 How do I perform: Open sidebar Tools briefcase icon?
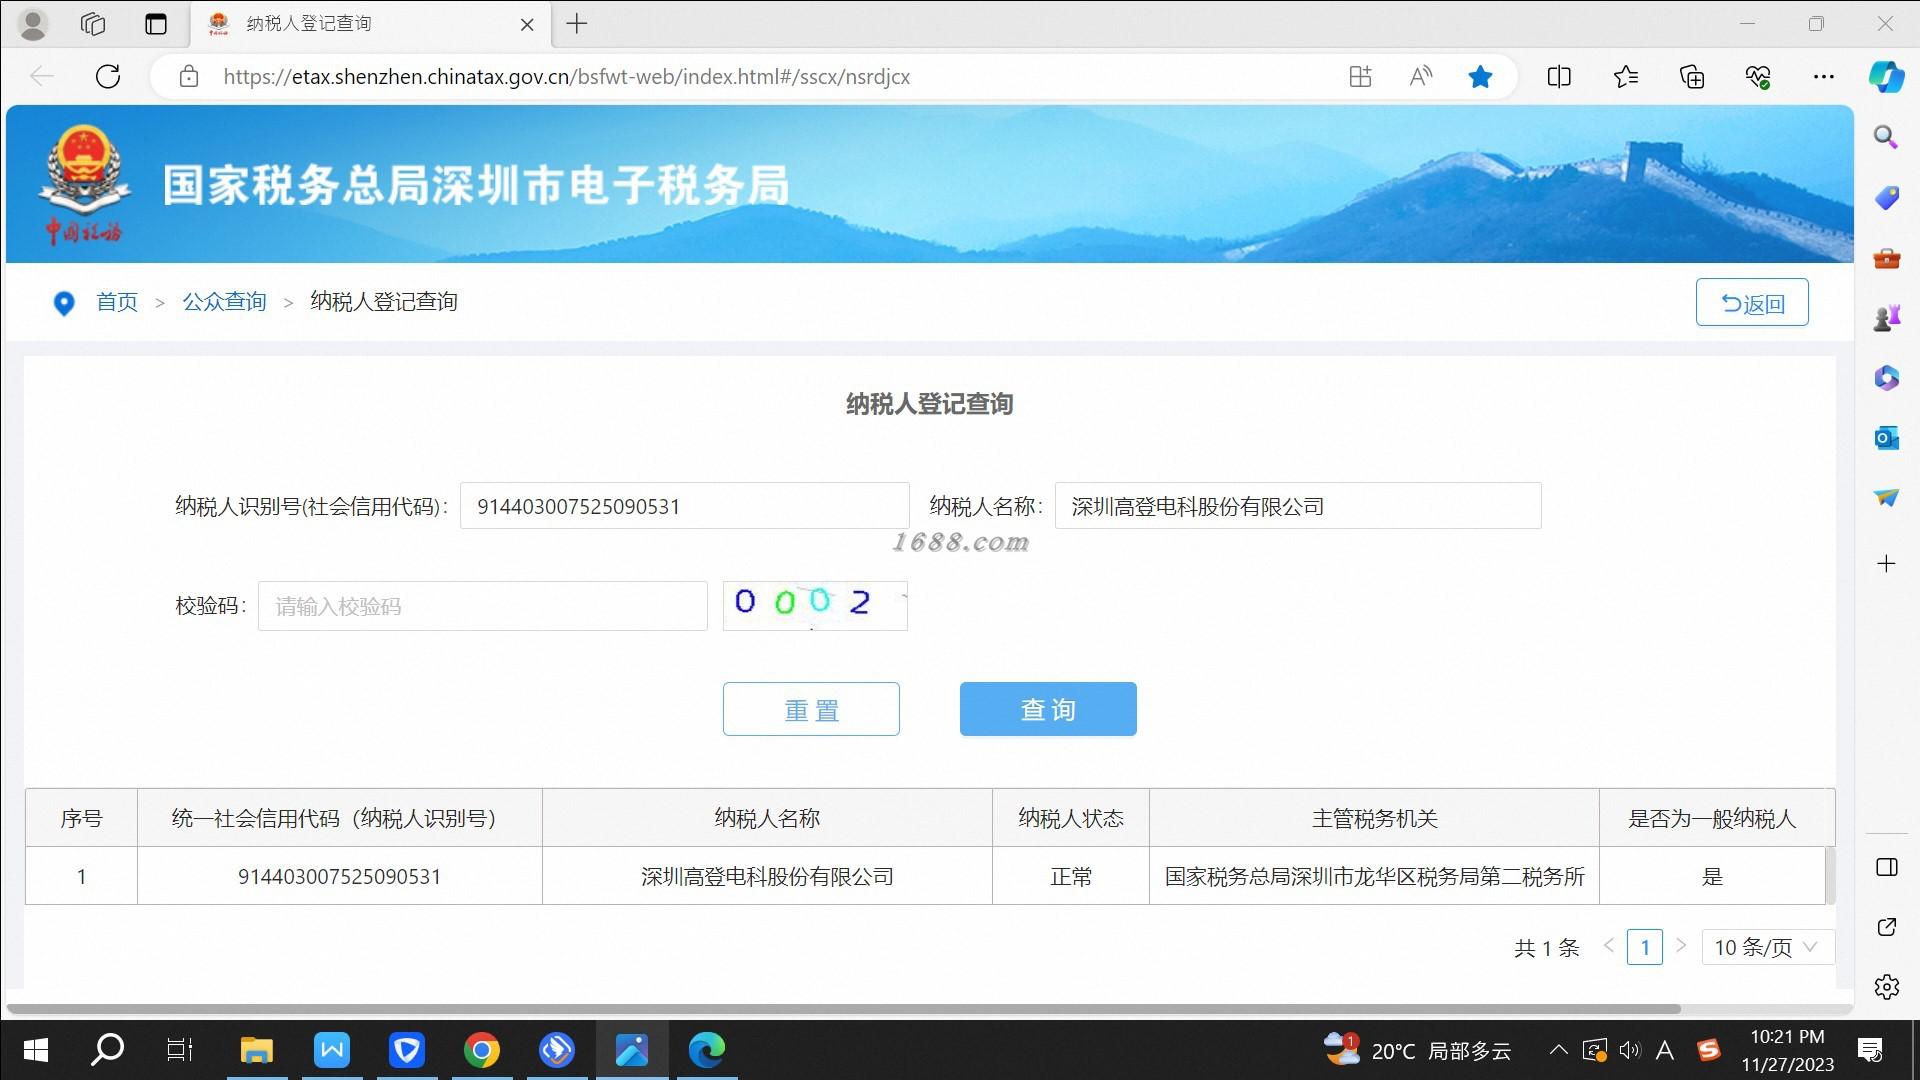tap(1886, 258)
